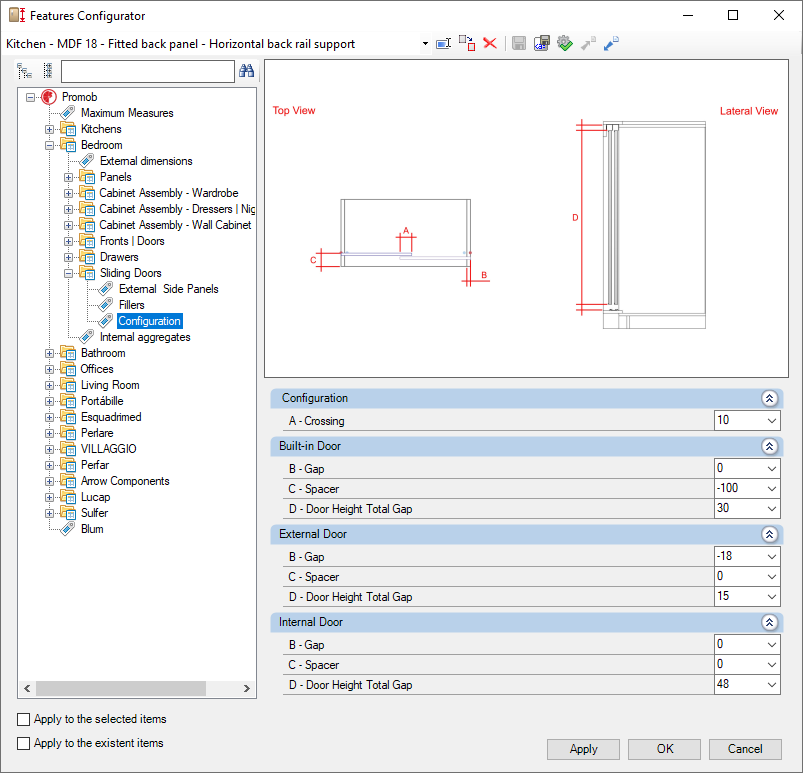This screenshot has width=803, height=773.
Task: Click the collapse-all tree icon
Action: 48,71
